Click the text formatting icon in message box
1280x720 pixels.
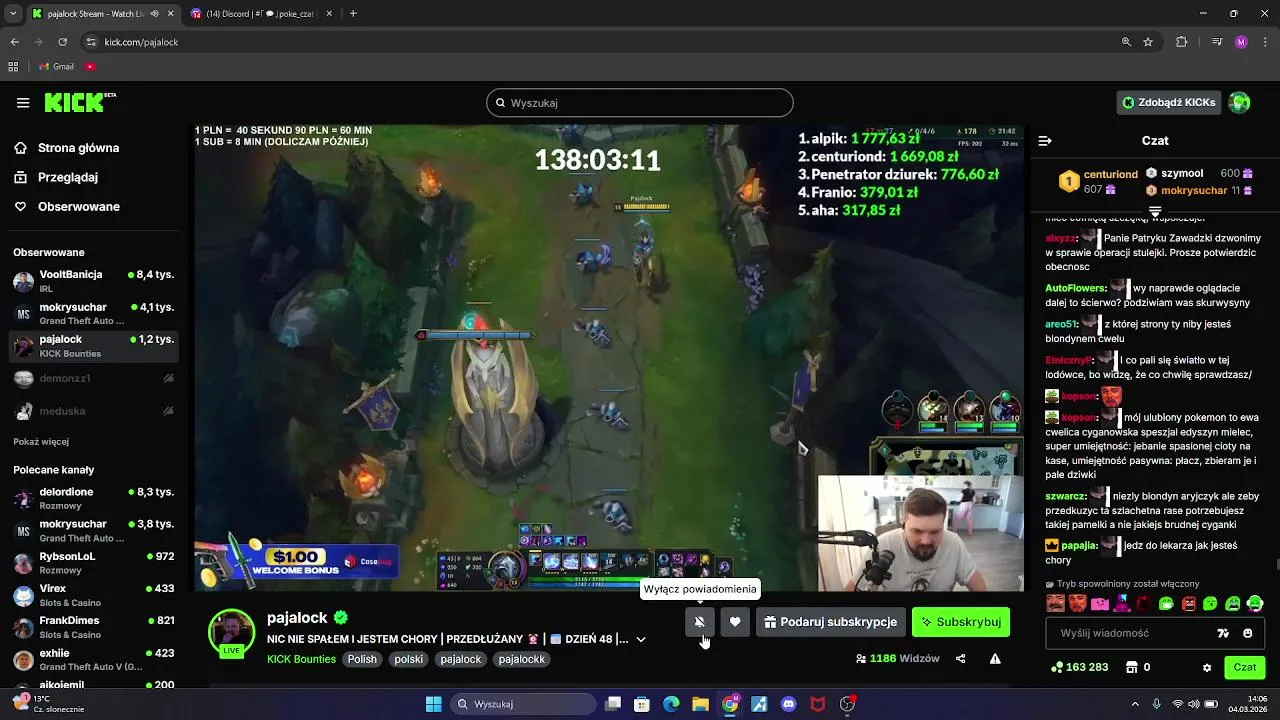click(1223, 633)
